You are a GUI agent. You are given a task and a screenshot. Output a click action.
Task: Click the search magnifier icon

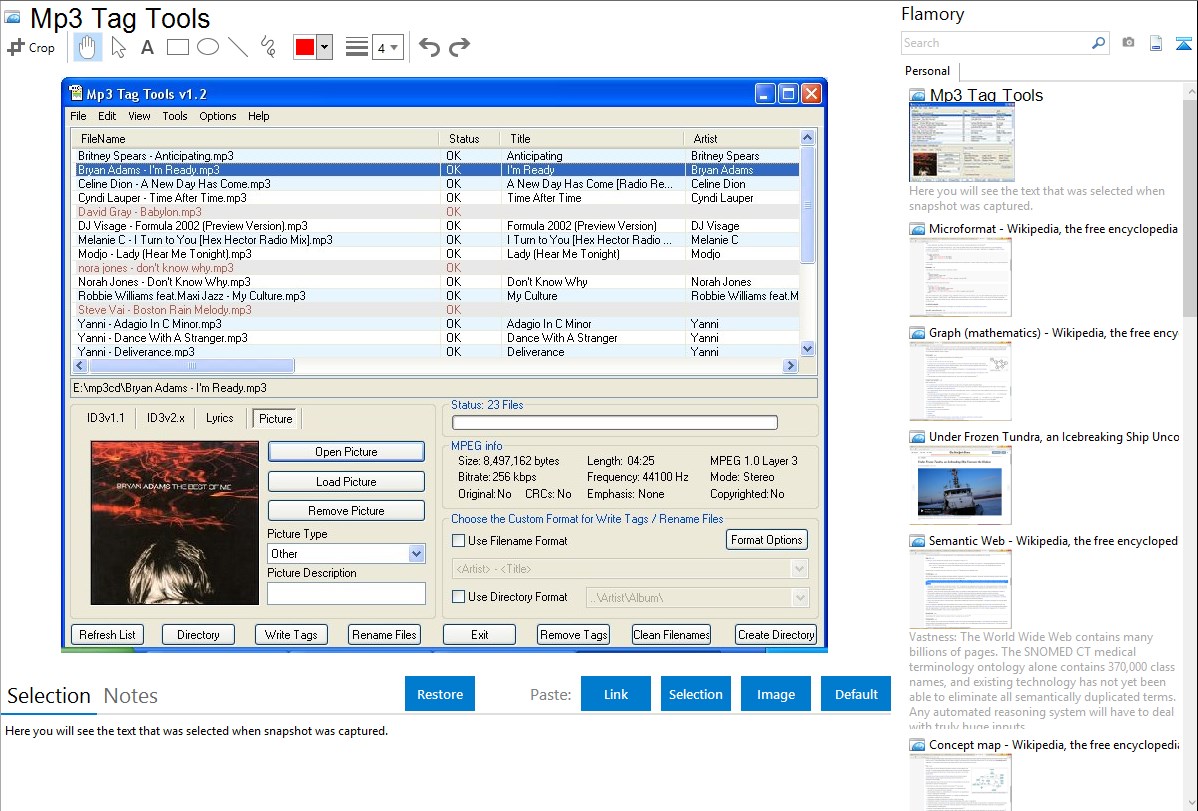1098,43
